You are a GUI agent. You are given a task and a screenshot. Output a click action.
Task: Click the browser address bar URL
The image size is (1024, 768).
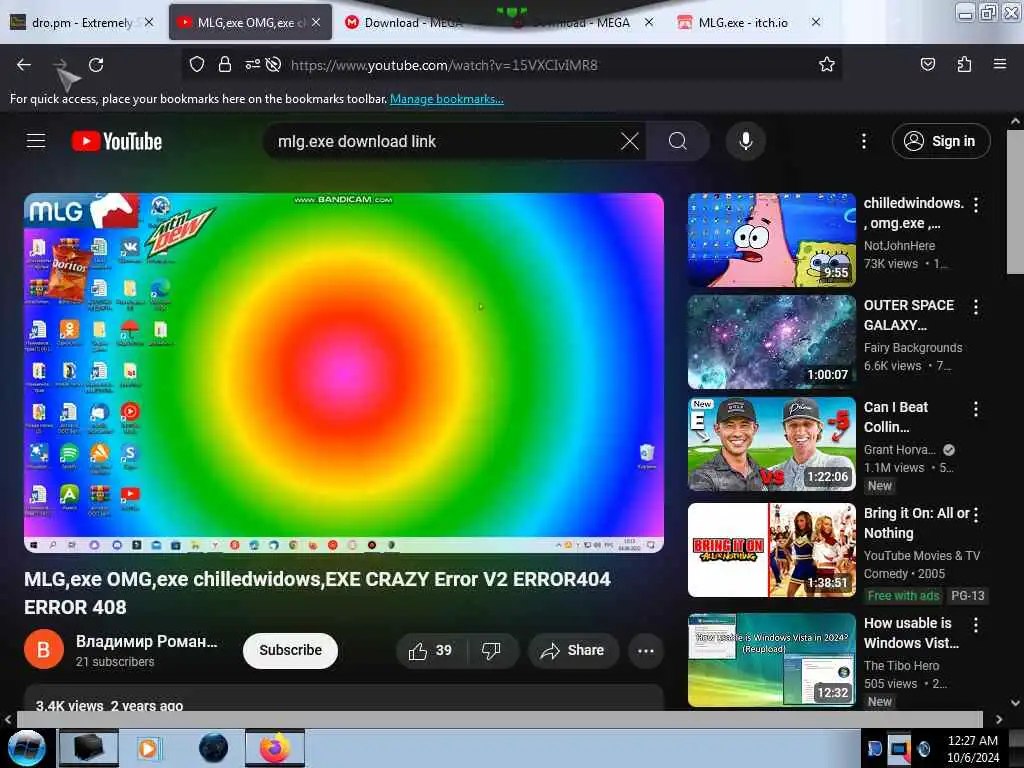pos(444,65)
